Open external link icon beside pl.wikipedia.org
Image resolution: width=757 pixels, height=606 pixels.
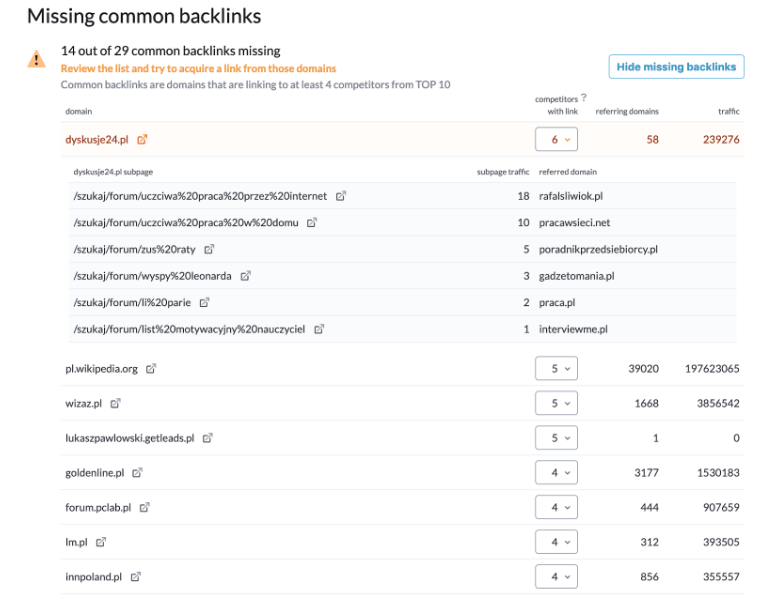tap(152, 369)
